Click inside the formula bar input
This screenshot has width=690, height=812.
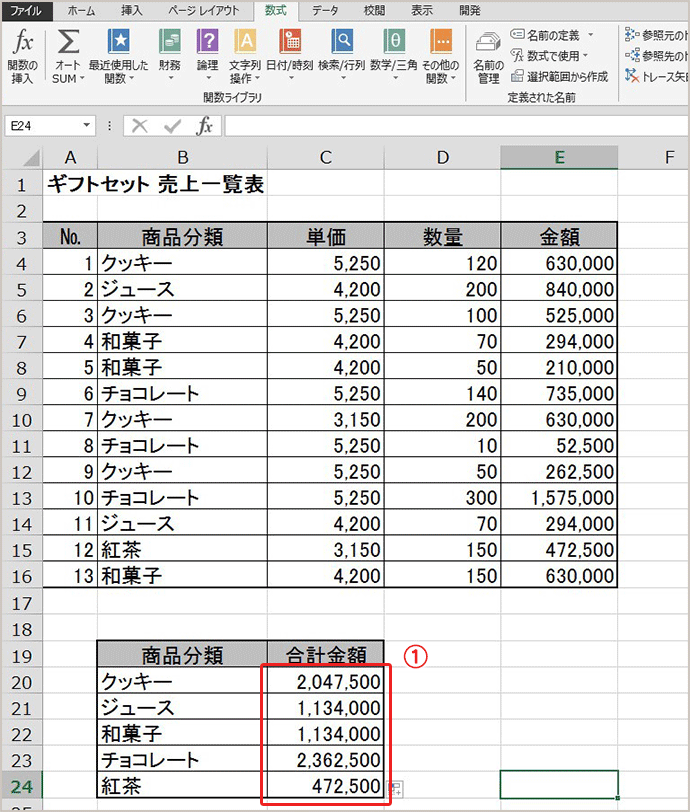coord(457,126)
